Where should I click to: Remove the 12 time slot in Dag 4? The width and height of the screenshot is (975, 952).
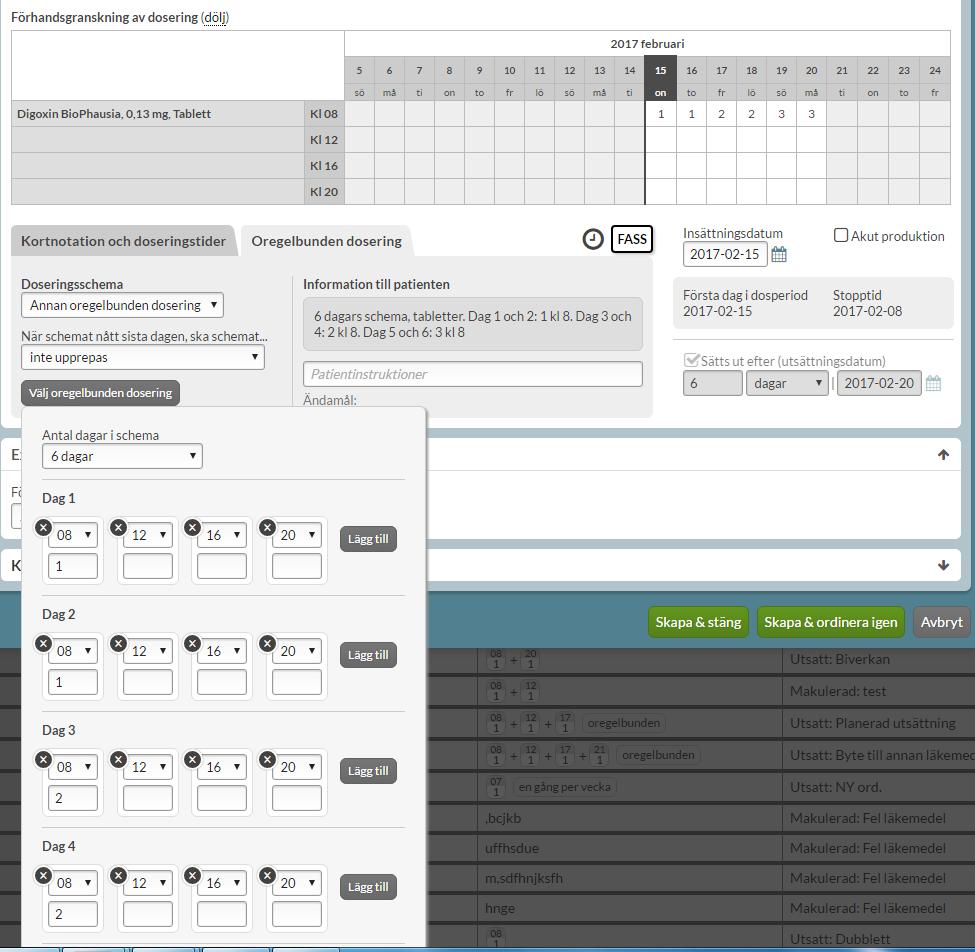118,876
